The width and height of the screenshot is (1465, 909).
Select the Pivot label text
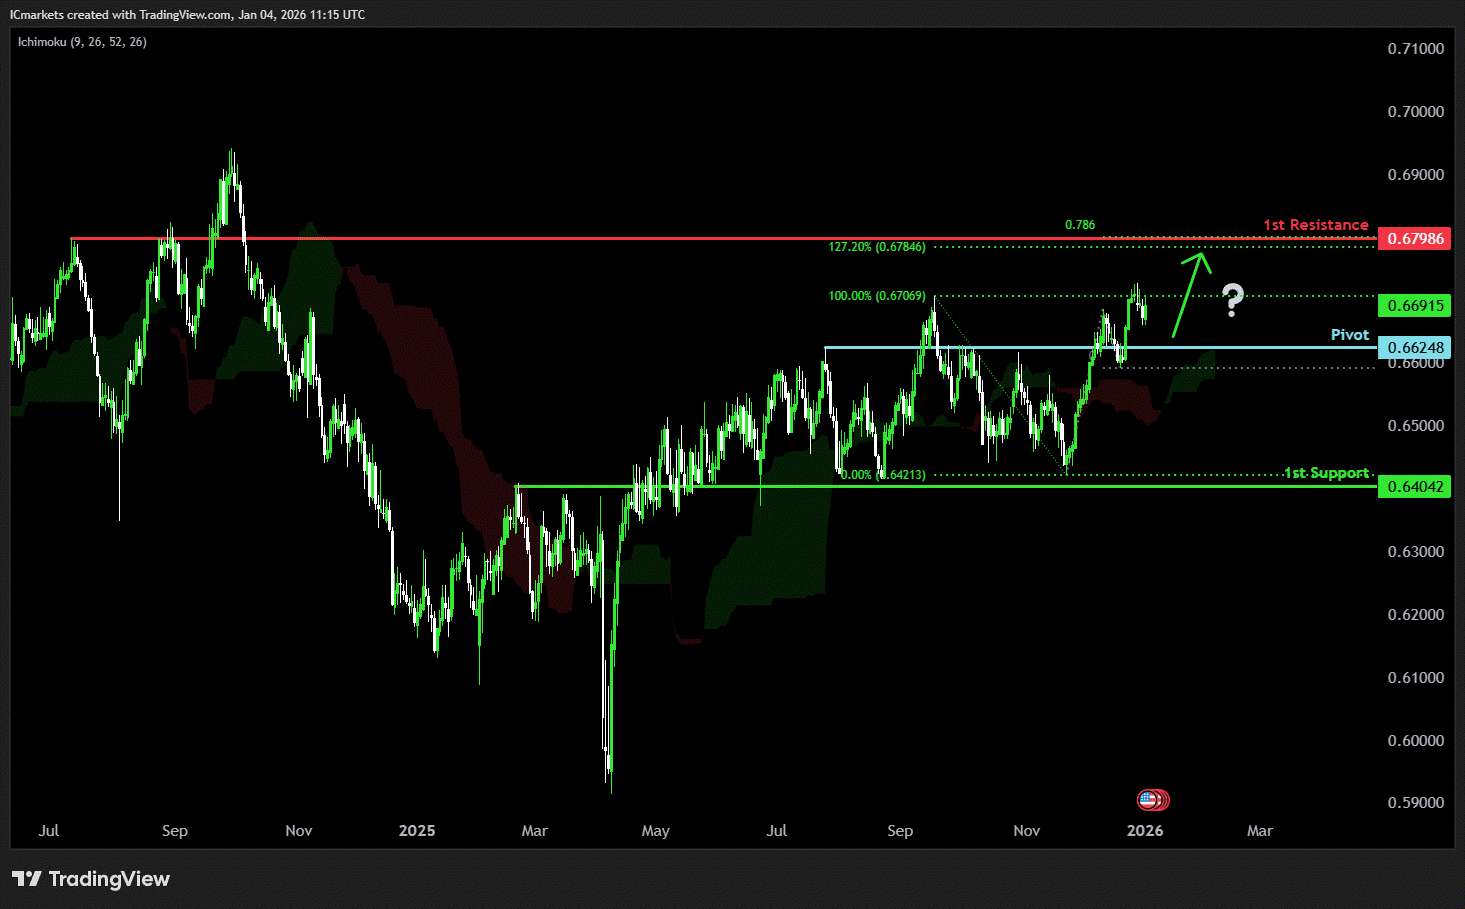click(1349, 335)
